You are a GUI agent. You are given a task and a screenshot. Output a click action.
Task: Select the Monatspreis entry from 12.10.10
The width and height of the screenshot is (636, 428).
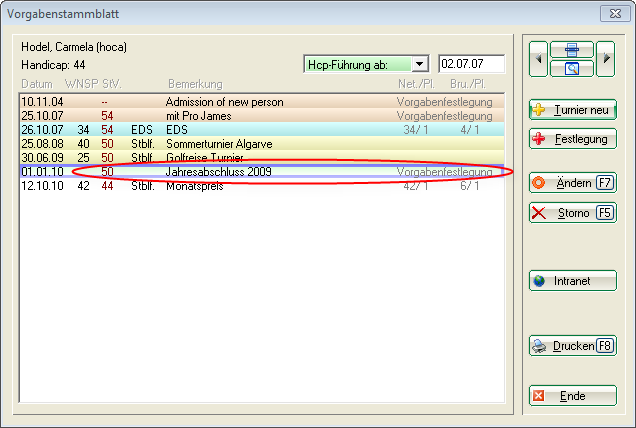click(193, 186)
